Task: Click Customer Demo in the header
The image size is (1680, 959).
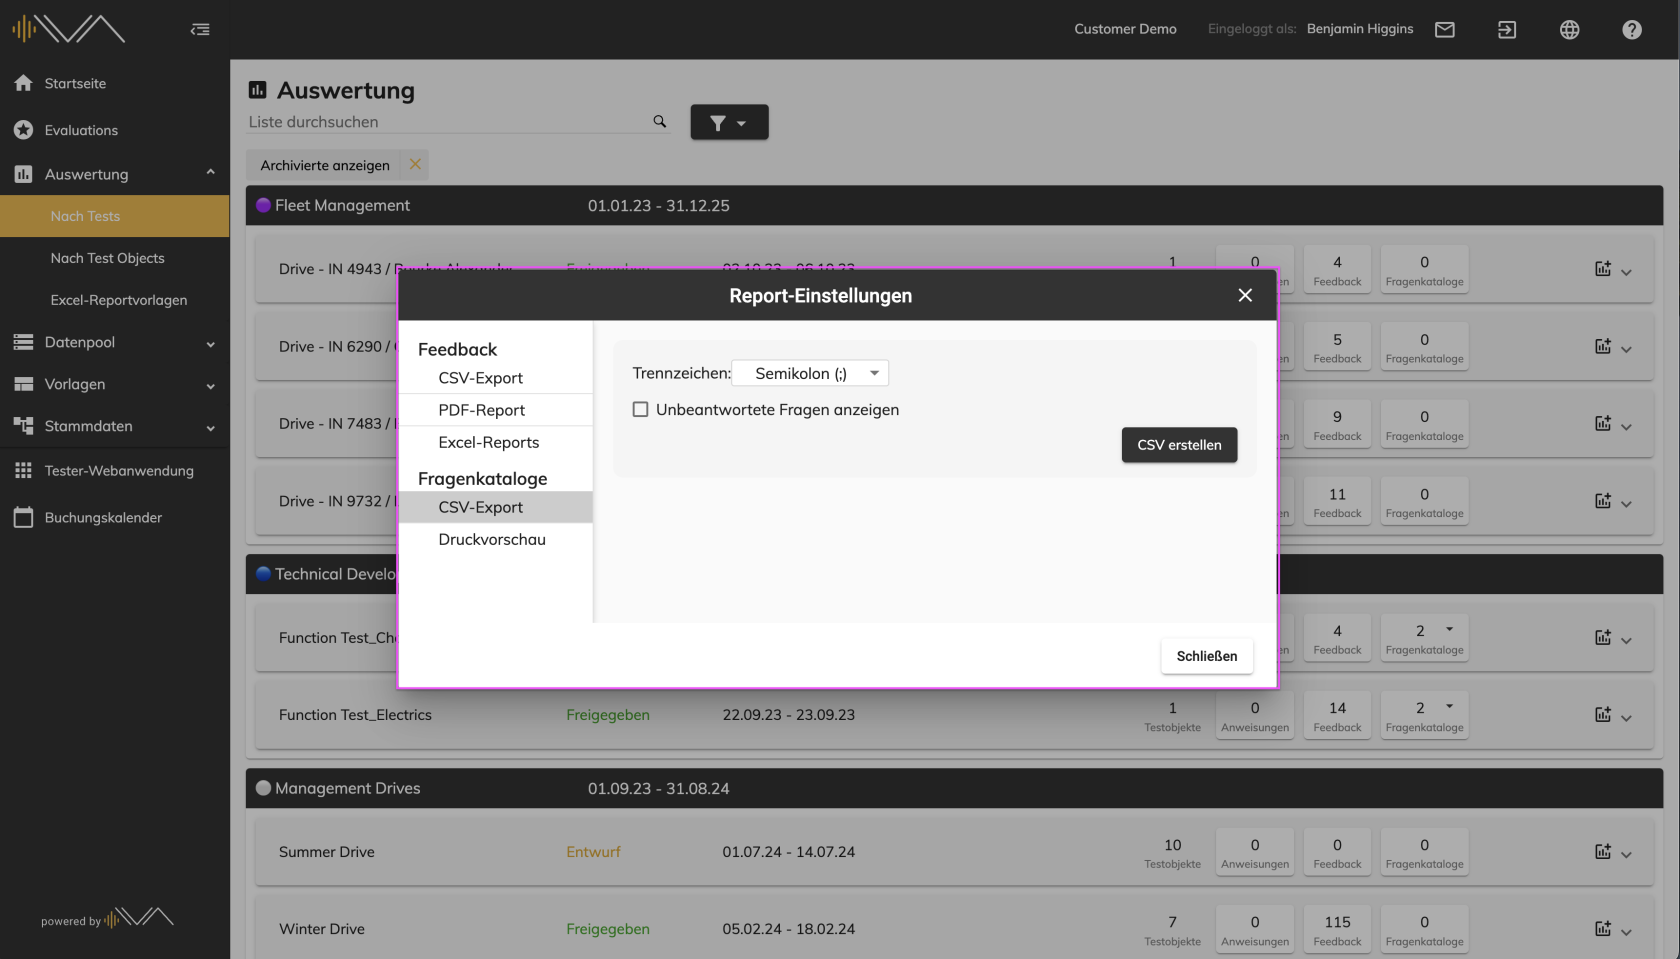Action: (1125, 29)
